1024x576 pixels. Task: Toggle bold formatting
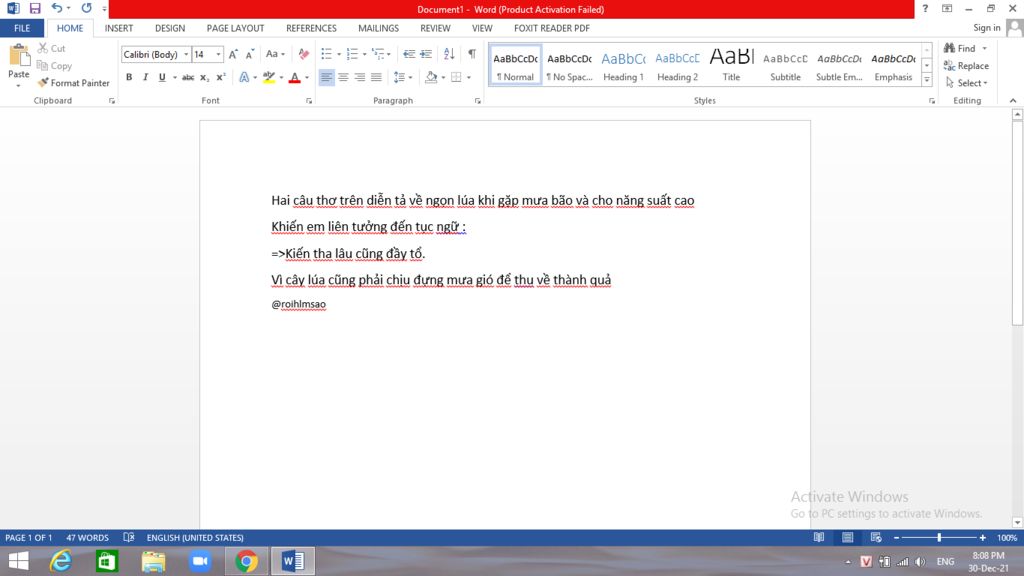(x=129, y=77)
